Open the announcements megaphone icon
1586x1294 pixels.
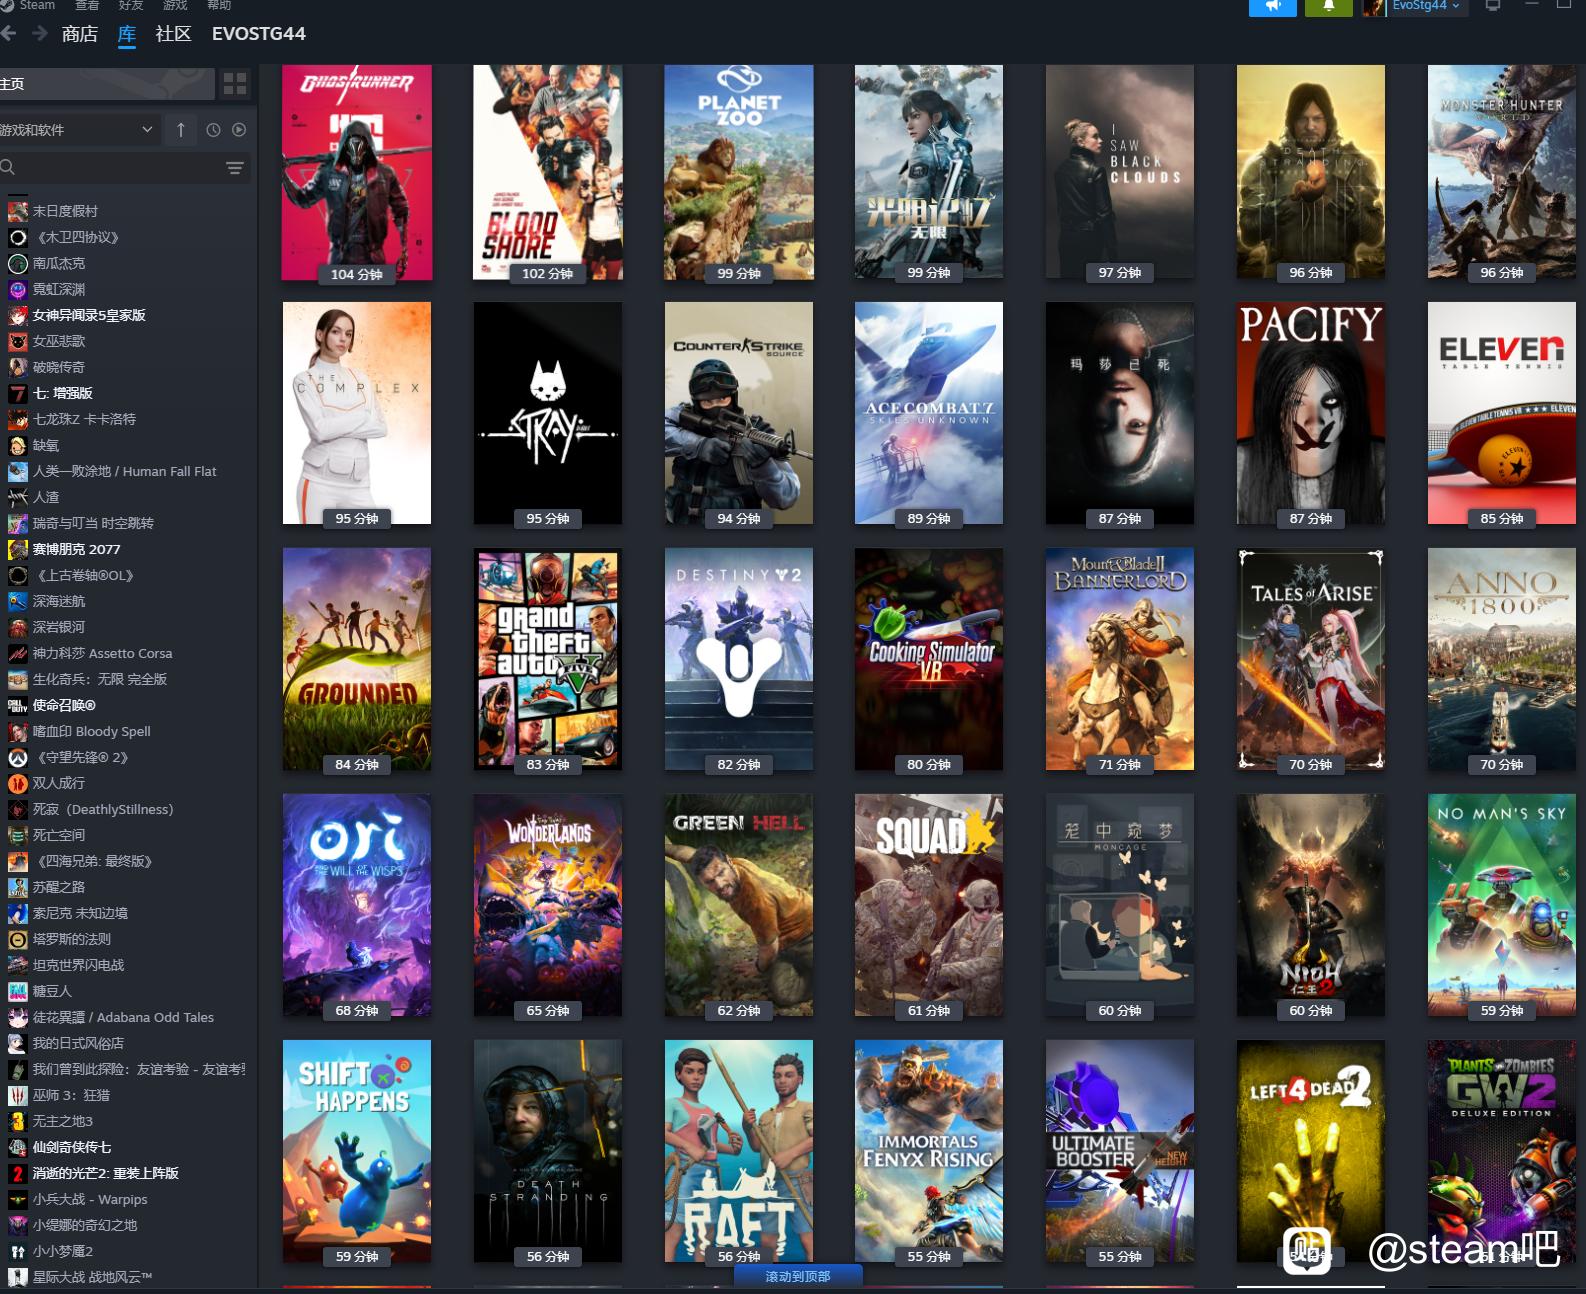[x=1273, y=6]
